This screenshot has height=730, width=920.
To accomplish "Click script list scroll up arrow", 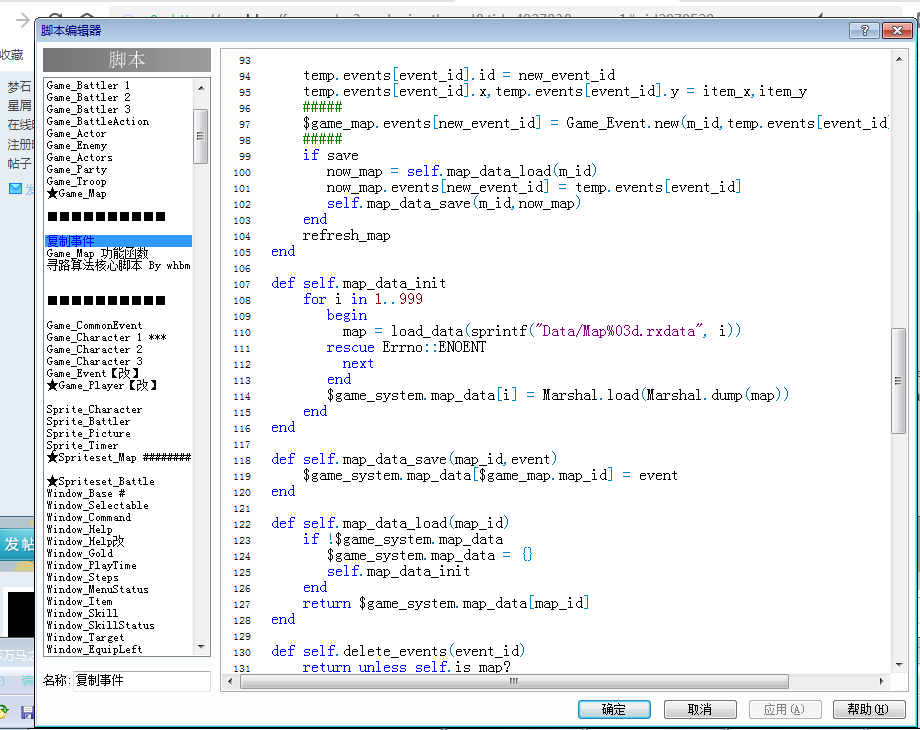I will coord(201,88).
